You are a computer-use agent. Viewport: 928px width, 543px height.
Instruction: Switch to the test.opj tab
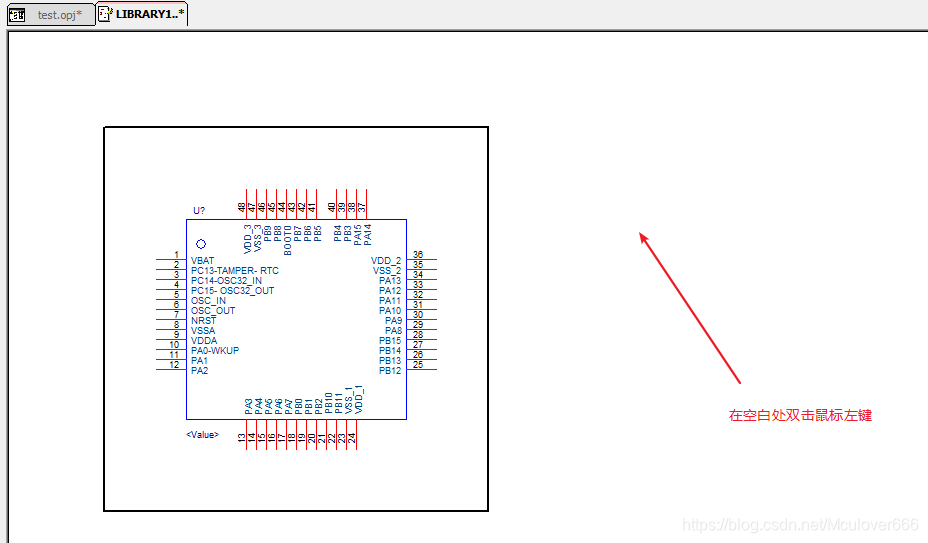(59, 15)
